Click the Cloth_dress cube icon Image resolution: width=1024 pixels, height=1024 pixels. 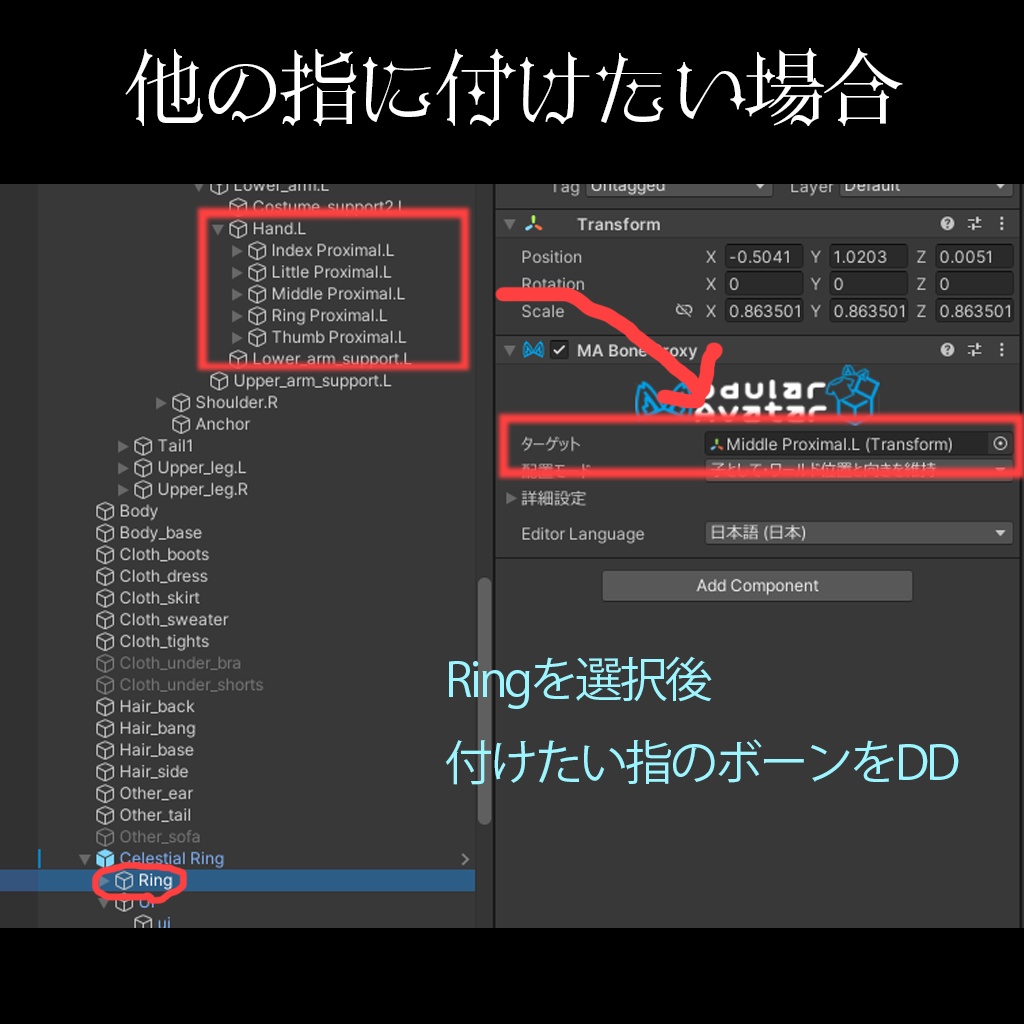click(104, 577)
